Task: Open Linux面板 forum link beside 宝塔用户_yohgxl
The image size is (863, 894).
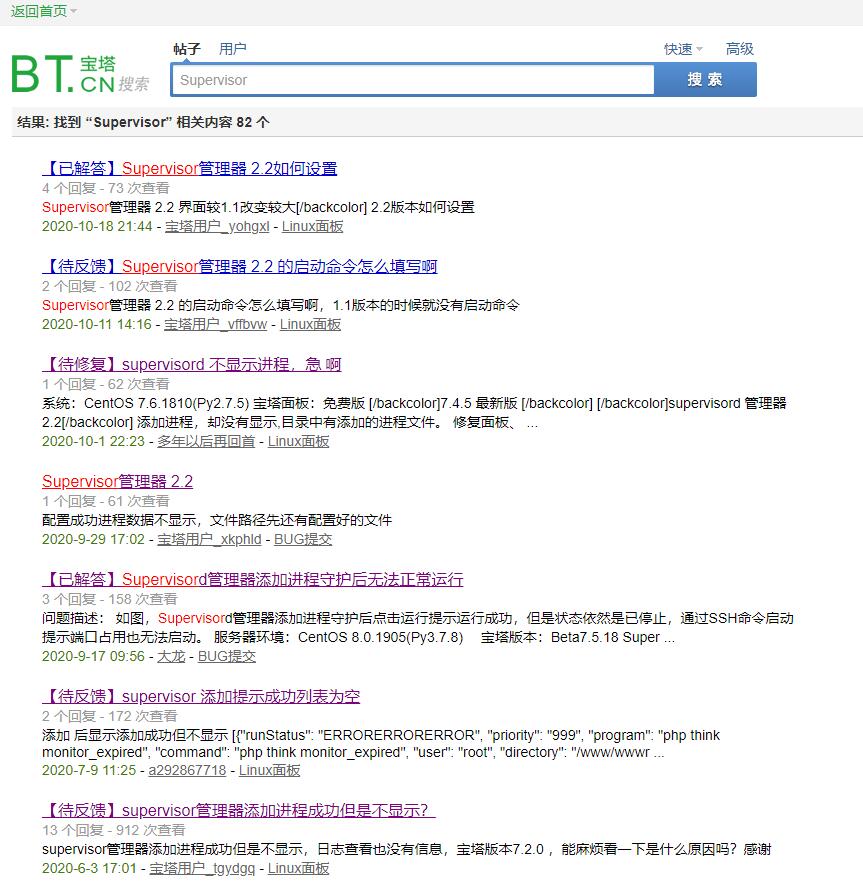Action: (312, 226)
